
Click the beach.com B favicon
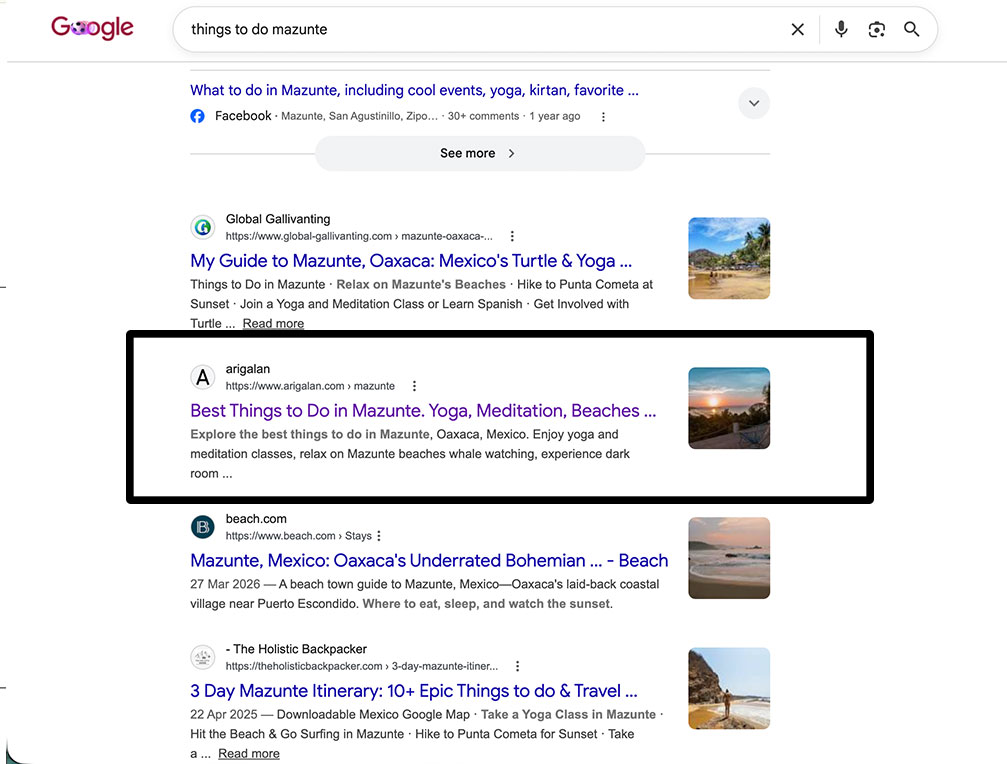tap(202, 527)
